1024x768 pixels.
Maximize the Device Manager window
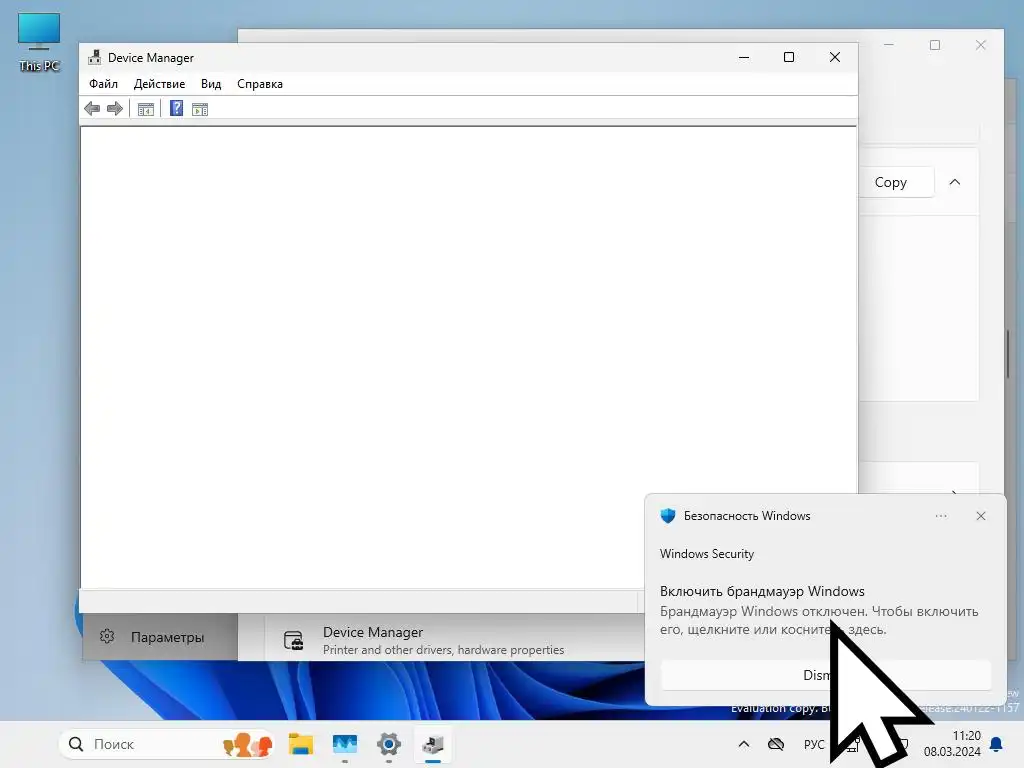pyautogui.click(x=789, y=57)
